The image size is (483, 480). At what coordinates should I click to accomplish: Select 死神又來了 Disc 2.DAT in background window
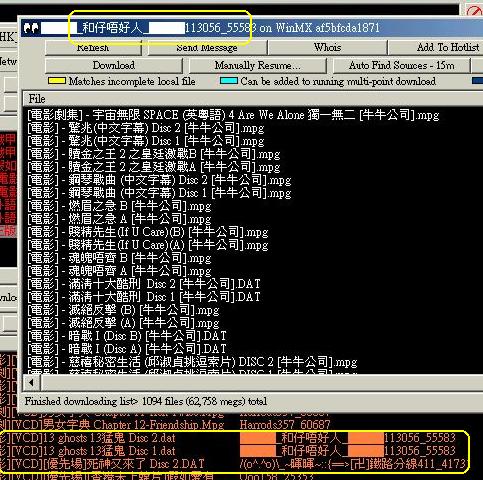[x=102, y=464]
